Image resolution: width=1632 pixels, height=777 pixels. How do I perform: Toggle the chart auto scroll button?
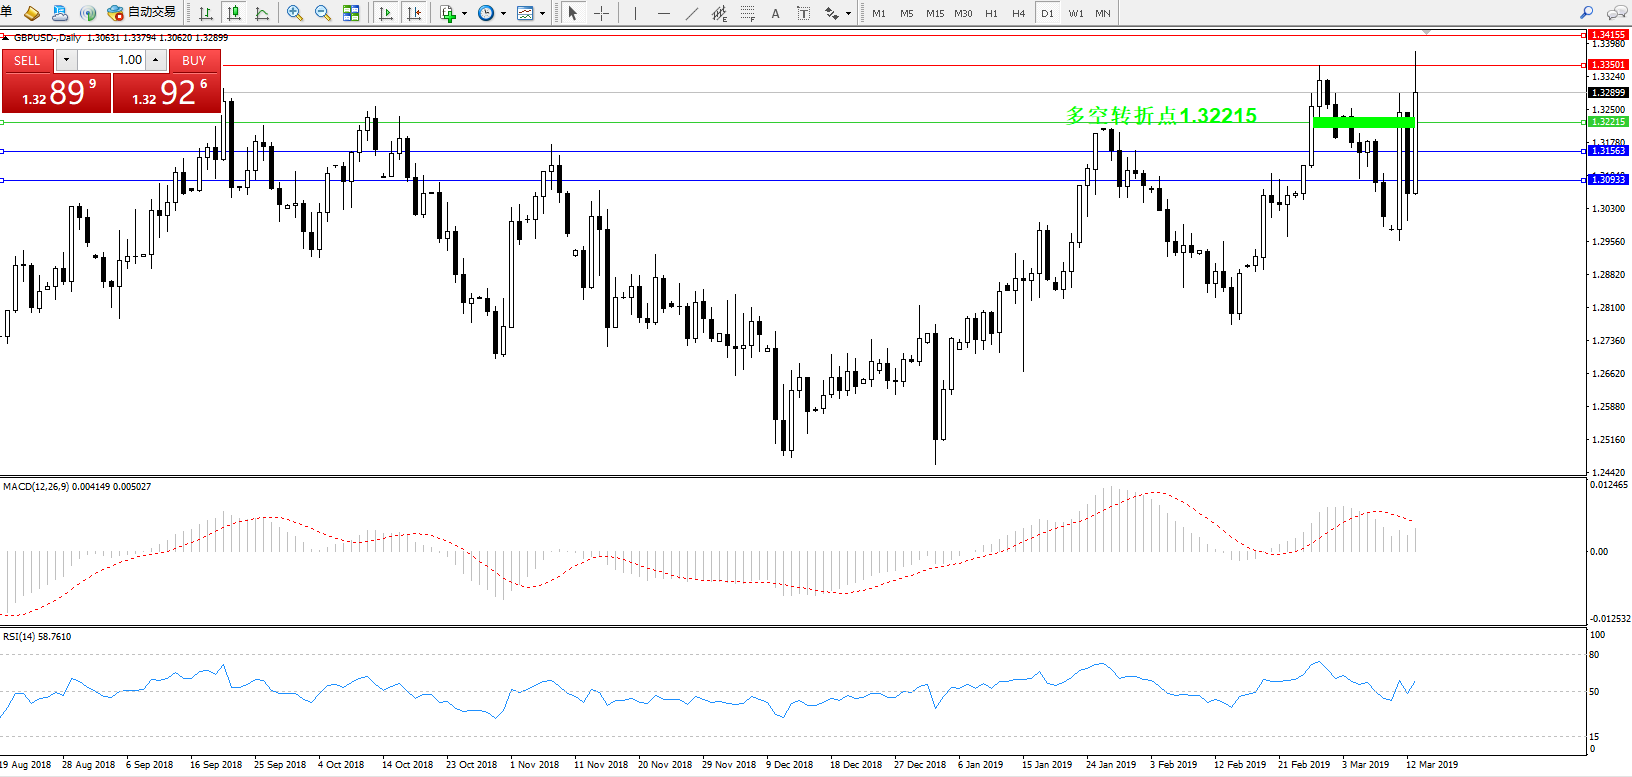(386, 13)
